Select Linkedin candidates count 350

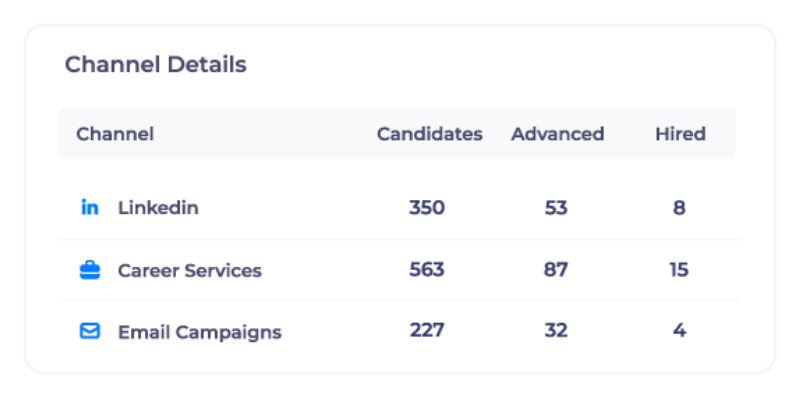click(427, 208)
